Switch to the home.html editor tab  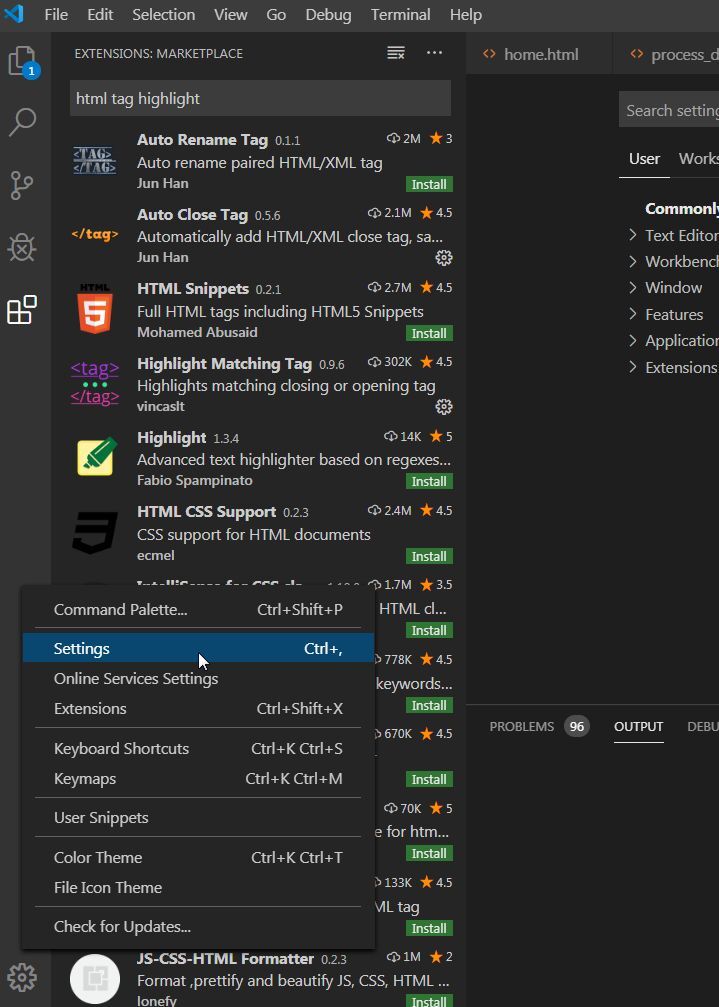[539, 55]
